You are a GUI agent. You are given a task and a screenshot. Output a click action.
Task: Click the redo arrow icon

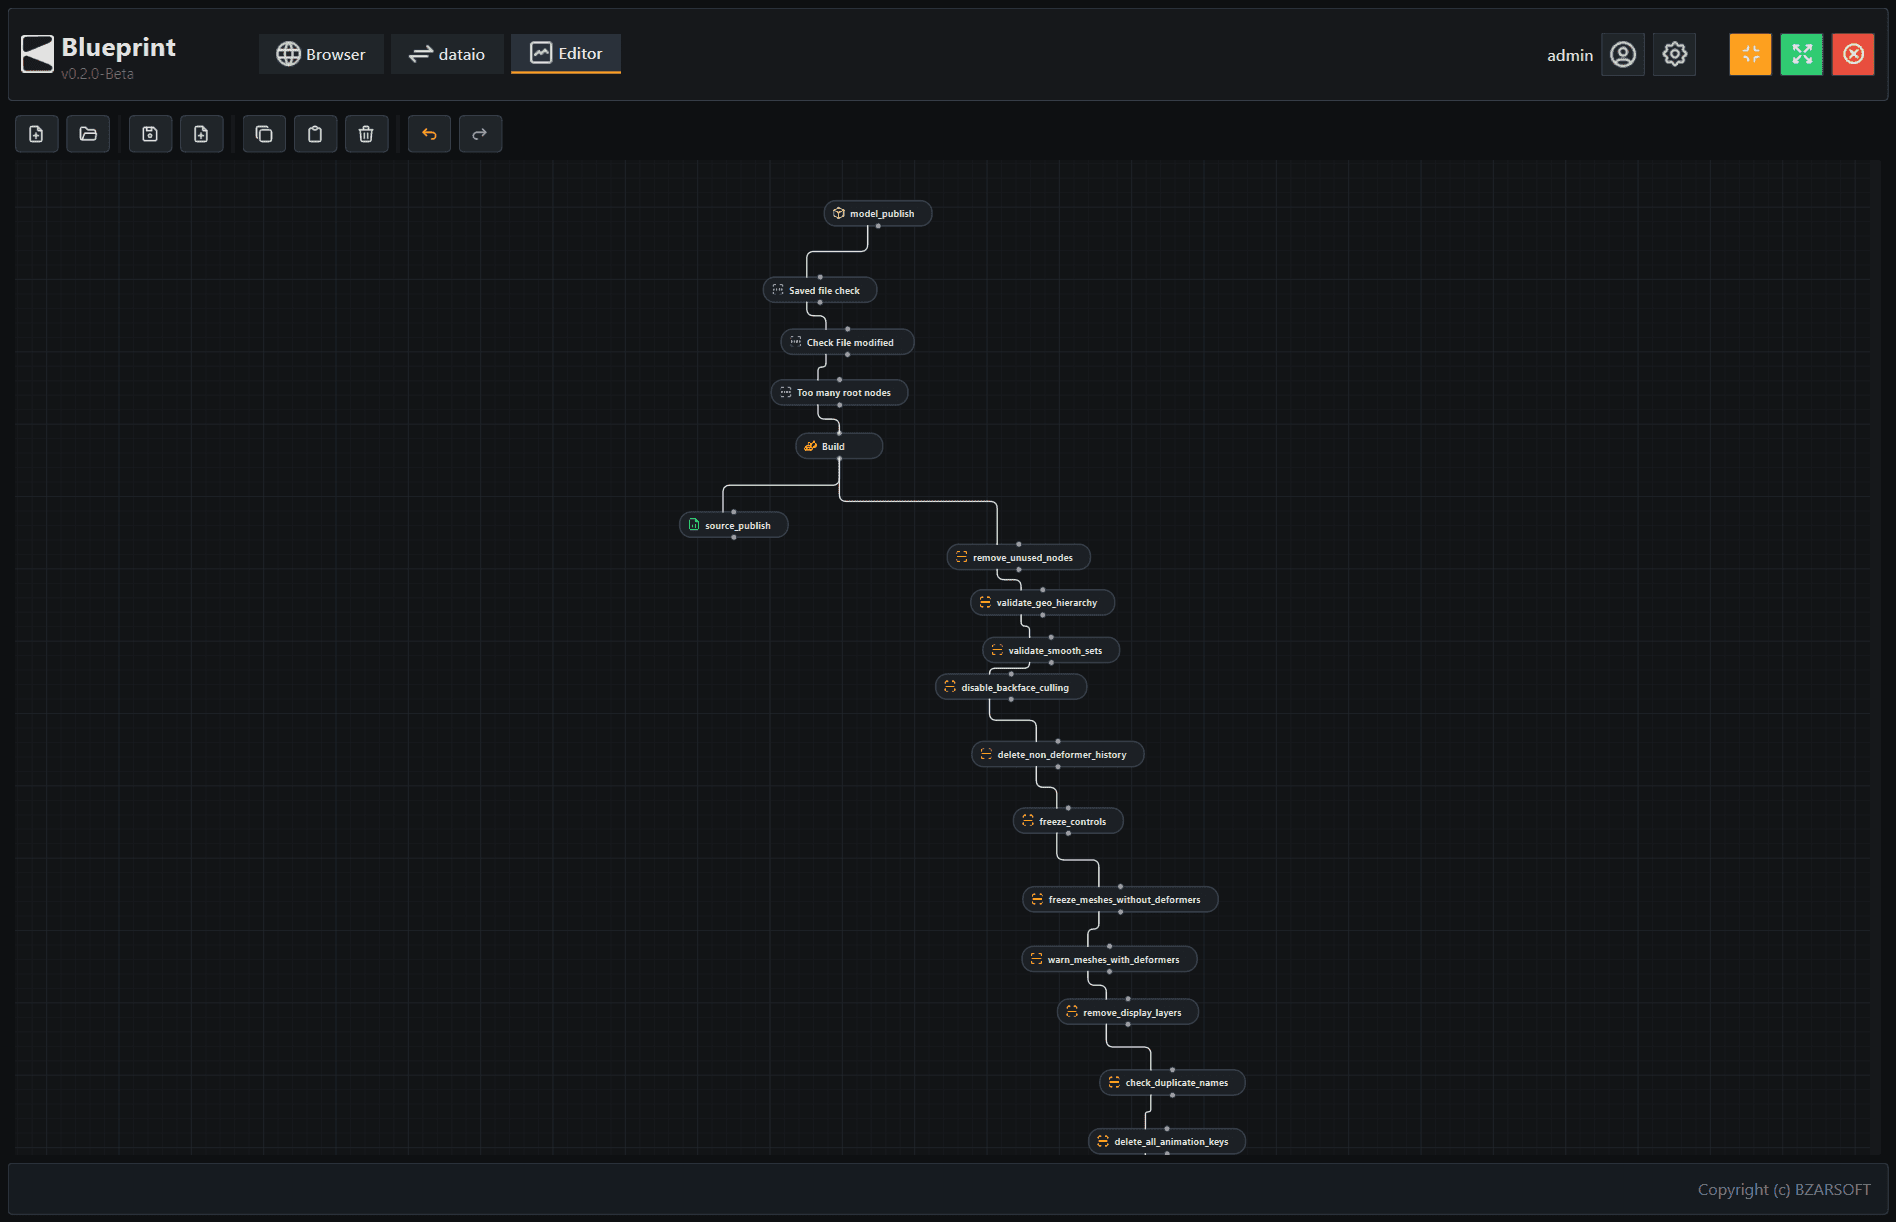tap(480, 134)
